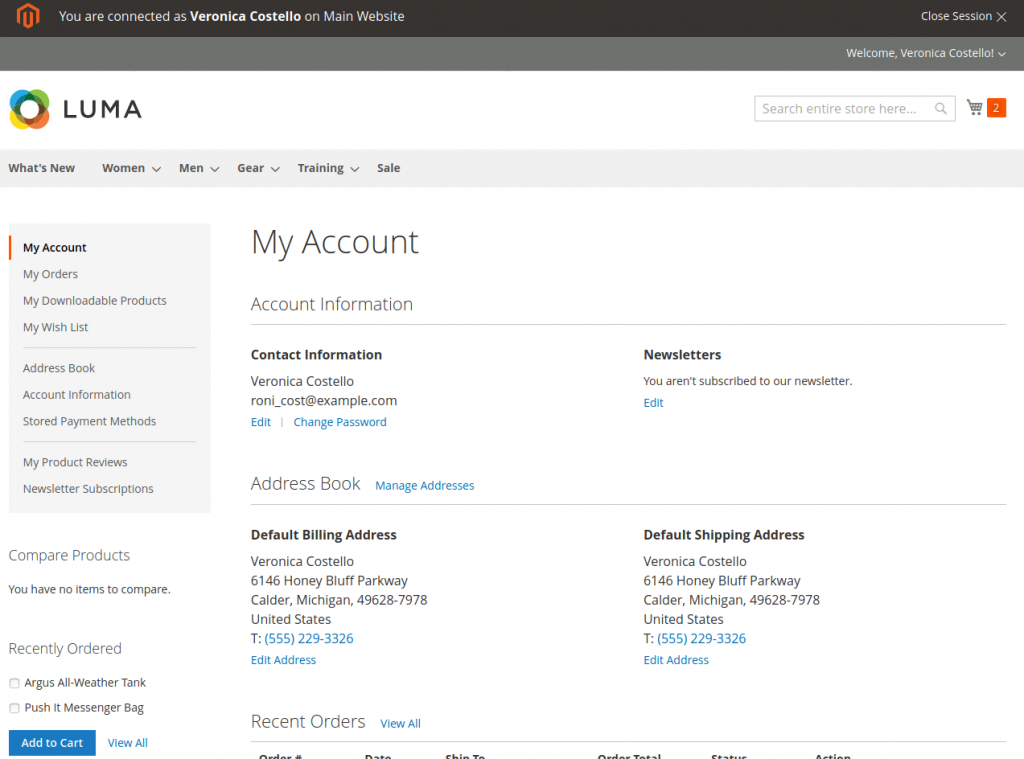The width and height of the screenshot is (1024, 759).
Task: Open the Sale menu item
Action: pyautogui.click(x=389, y=168)
